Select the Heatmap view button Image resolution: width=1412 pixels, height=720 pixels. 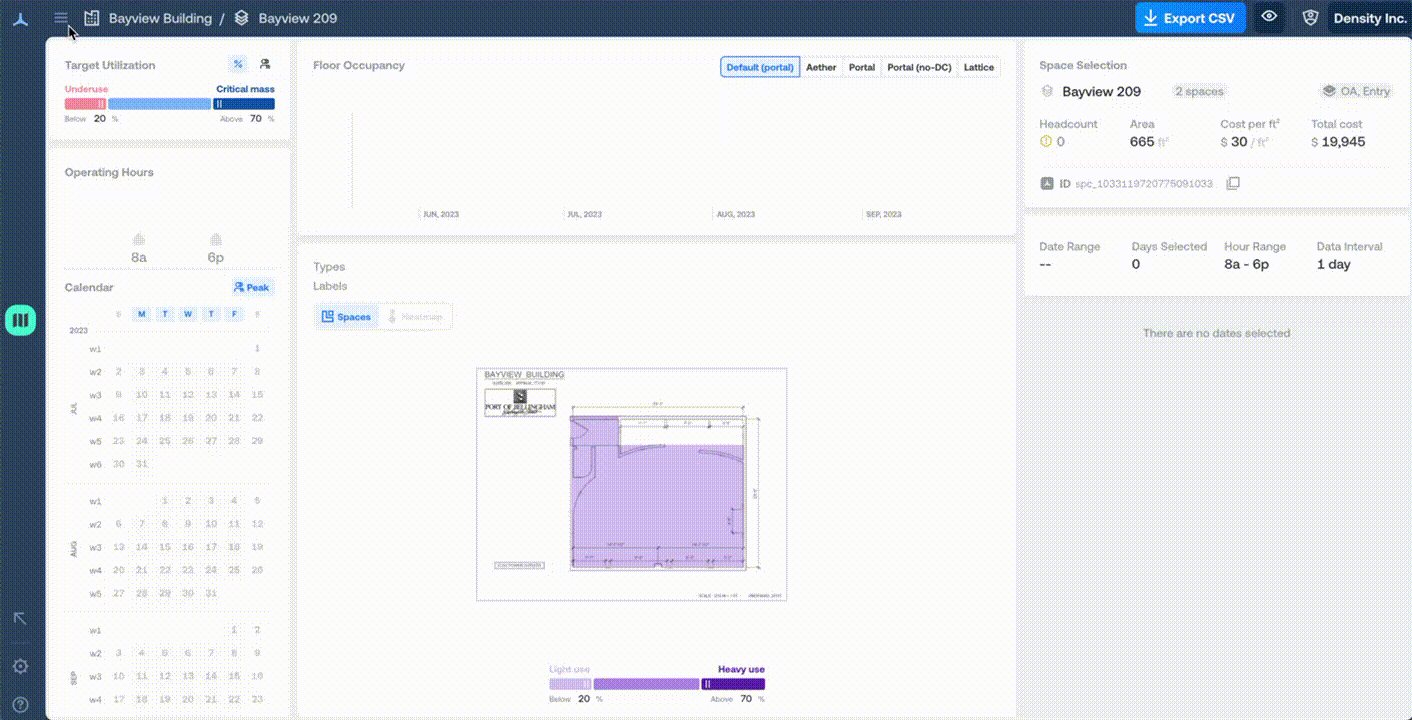[415, 317]
